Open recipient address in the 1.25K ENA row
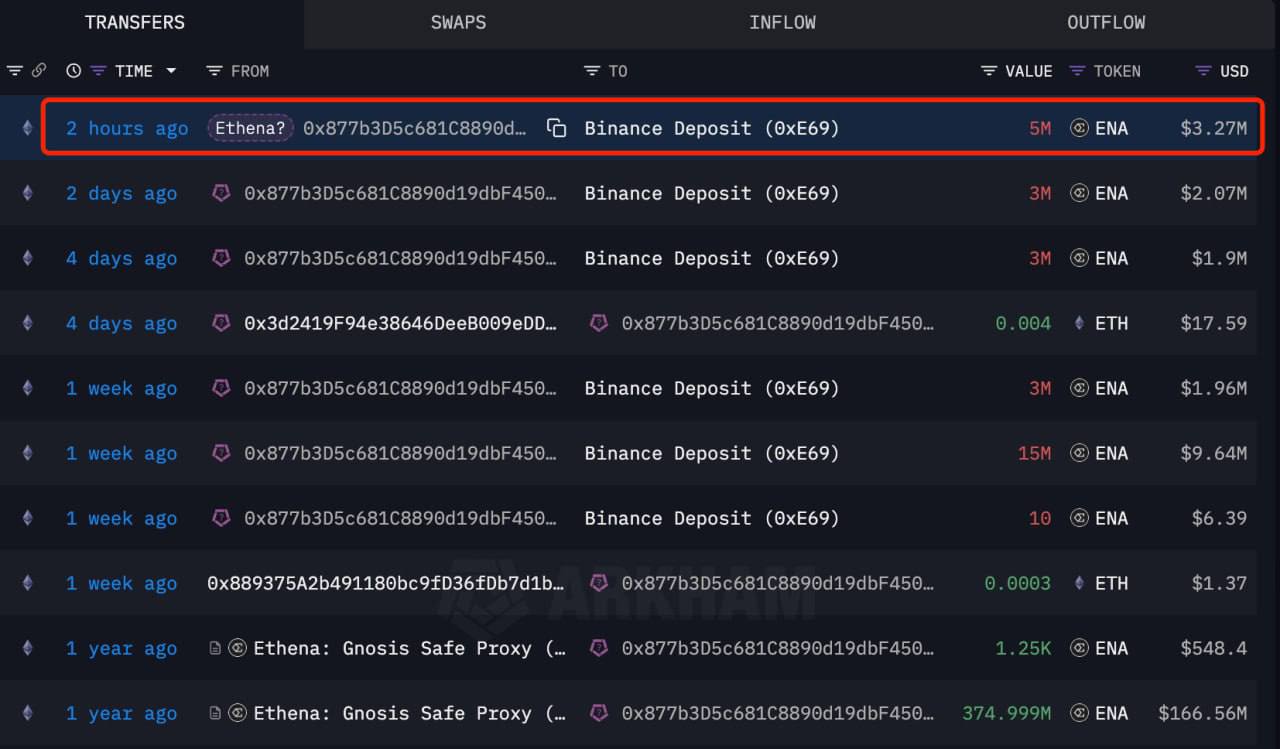The height and width of the screenshot is (749, 1280). point(778,648)
